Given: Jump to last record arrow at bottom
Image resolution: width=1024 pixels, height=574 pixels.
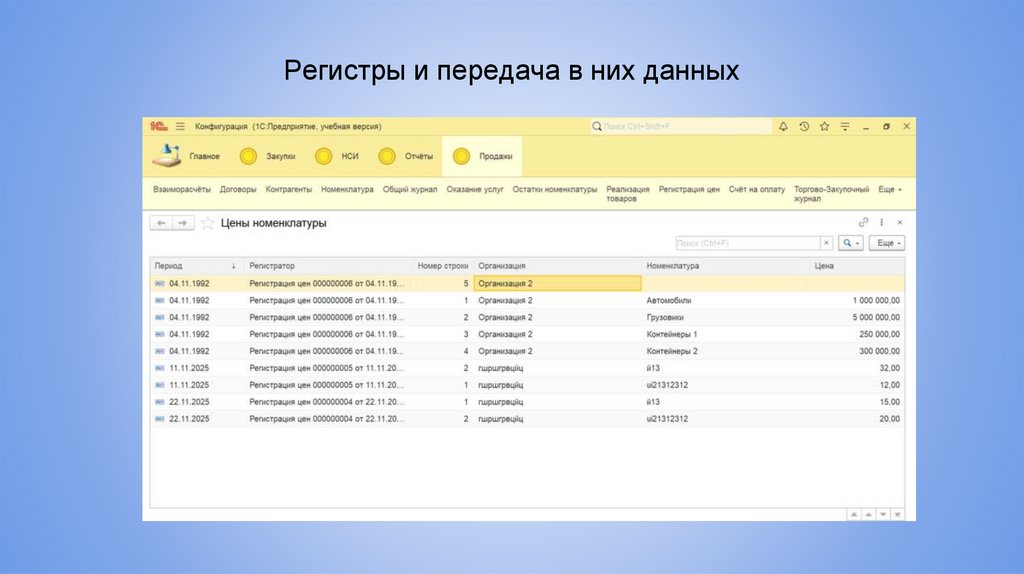Looking at the screenshot, I should click(x=897, y=515).
